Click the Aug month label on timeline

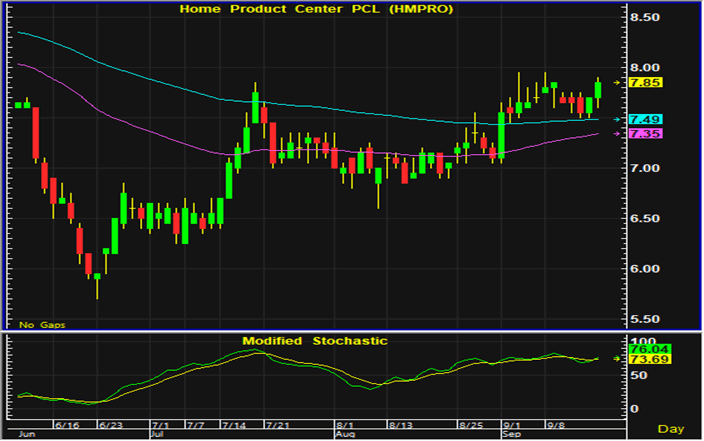[x=342, y=436]
